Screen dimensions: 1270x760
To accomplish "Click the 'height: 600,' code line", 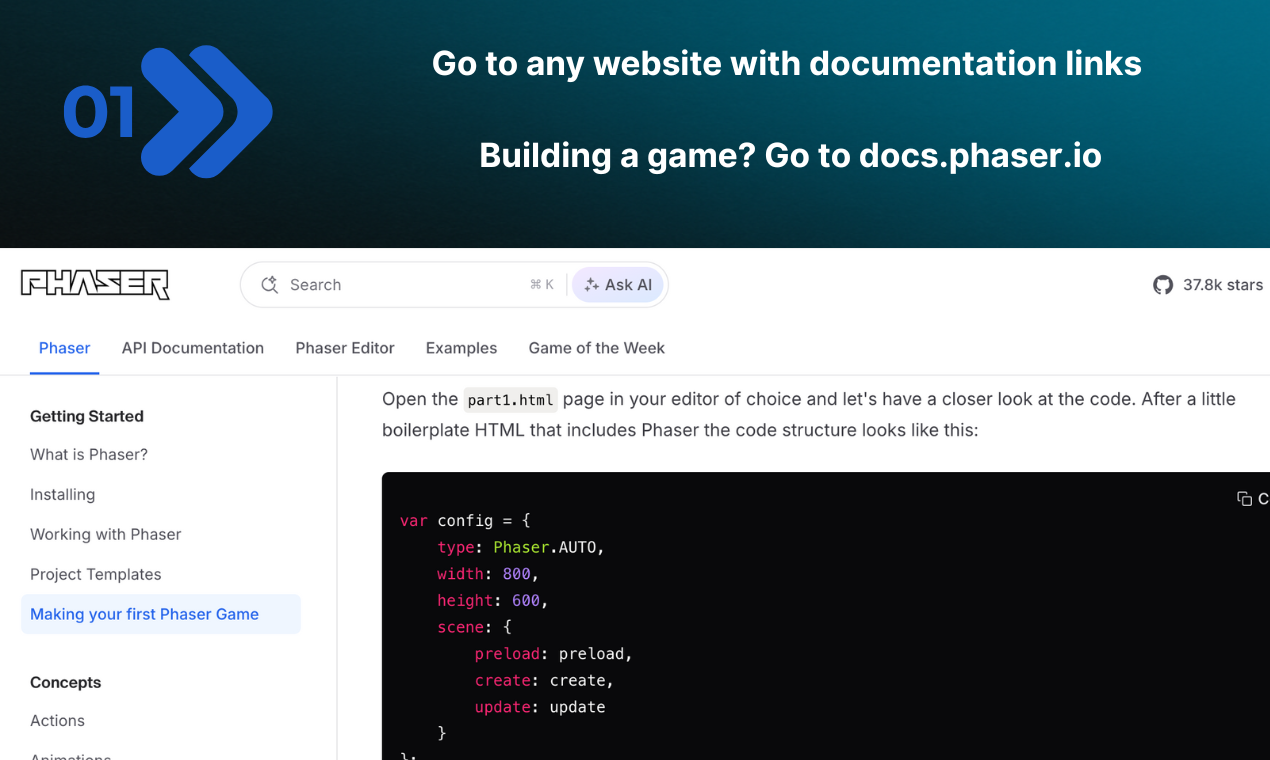I will 493,600.
